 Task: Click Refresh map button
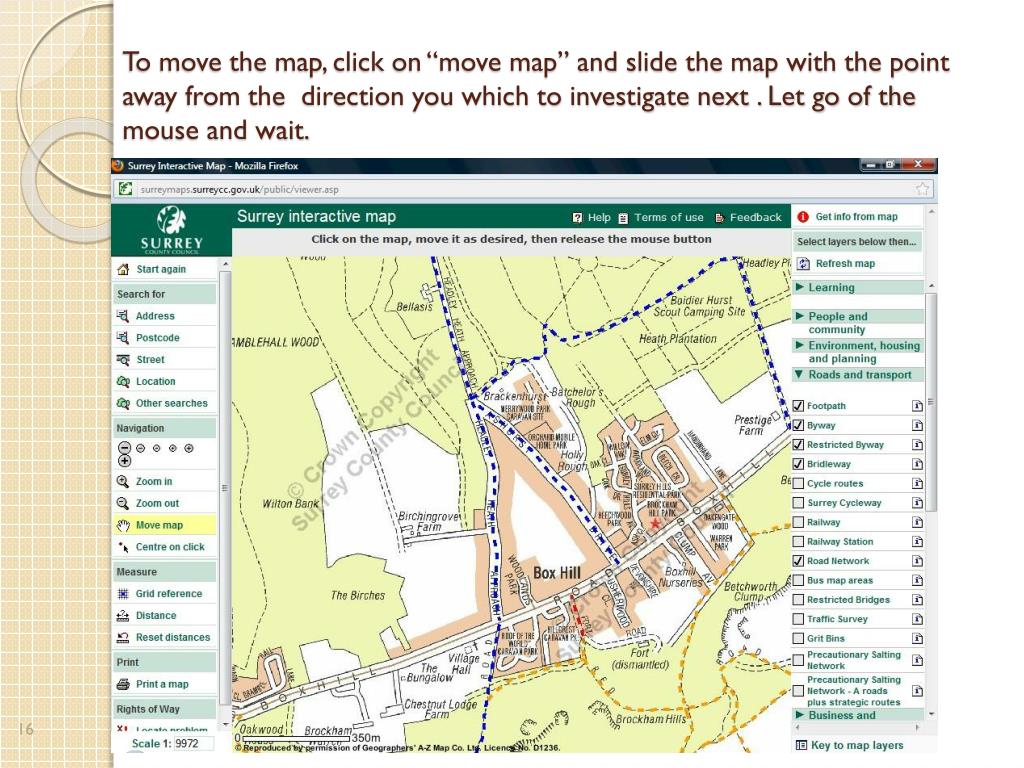pyautogui.click(x=845, y=264)
